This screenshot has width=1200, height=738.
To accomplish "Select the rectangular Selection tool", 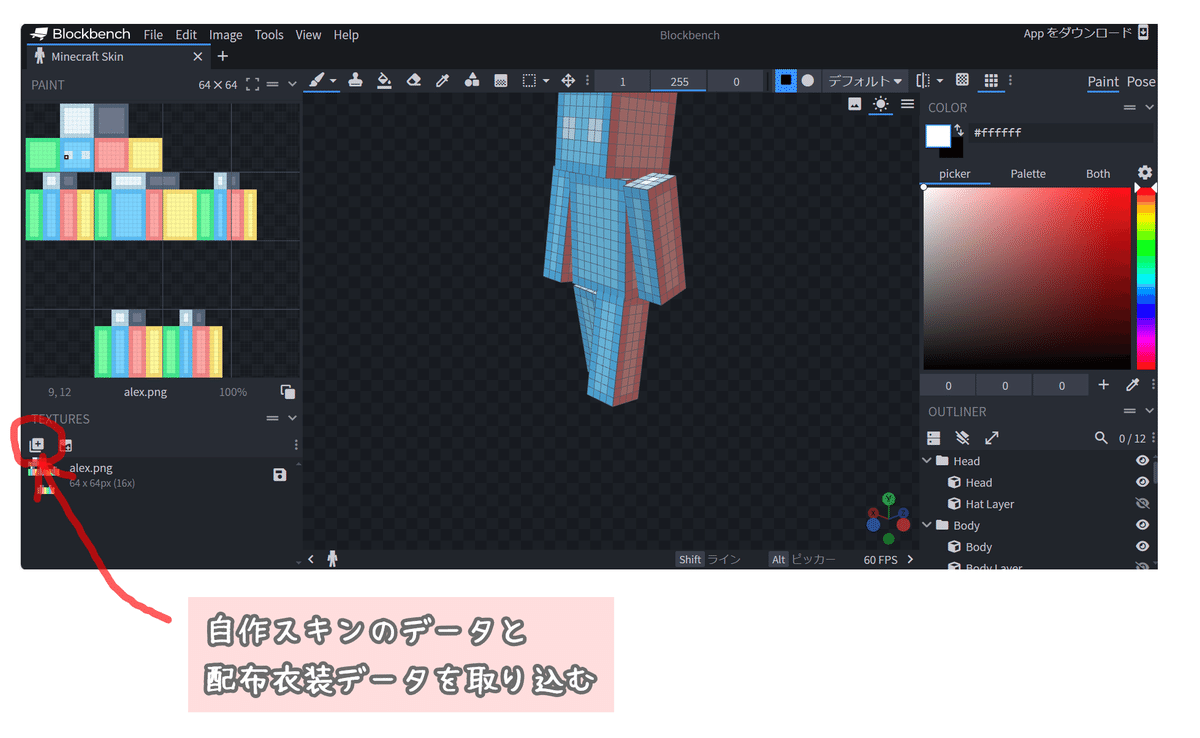I will point(530,81).
